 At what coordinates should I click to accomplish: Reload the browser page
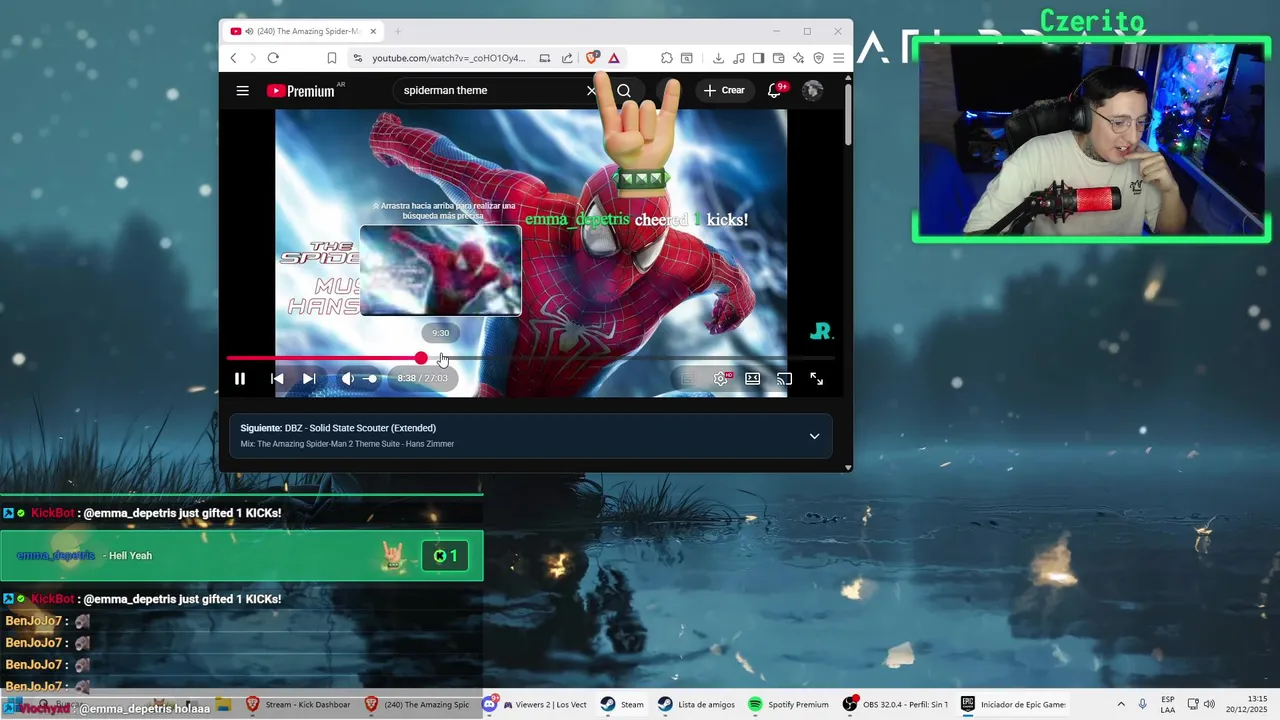point(273,58)
